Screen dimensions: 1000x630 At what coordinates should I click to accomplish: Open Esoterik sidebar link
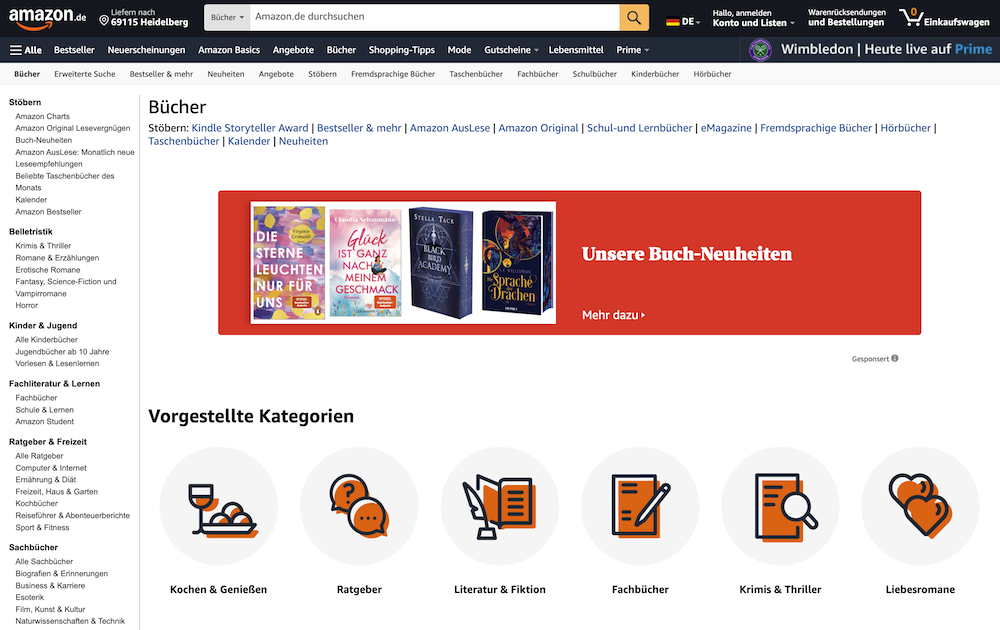coord(30,597)
